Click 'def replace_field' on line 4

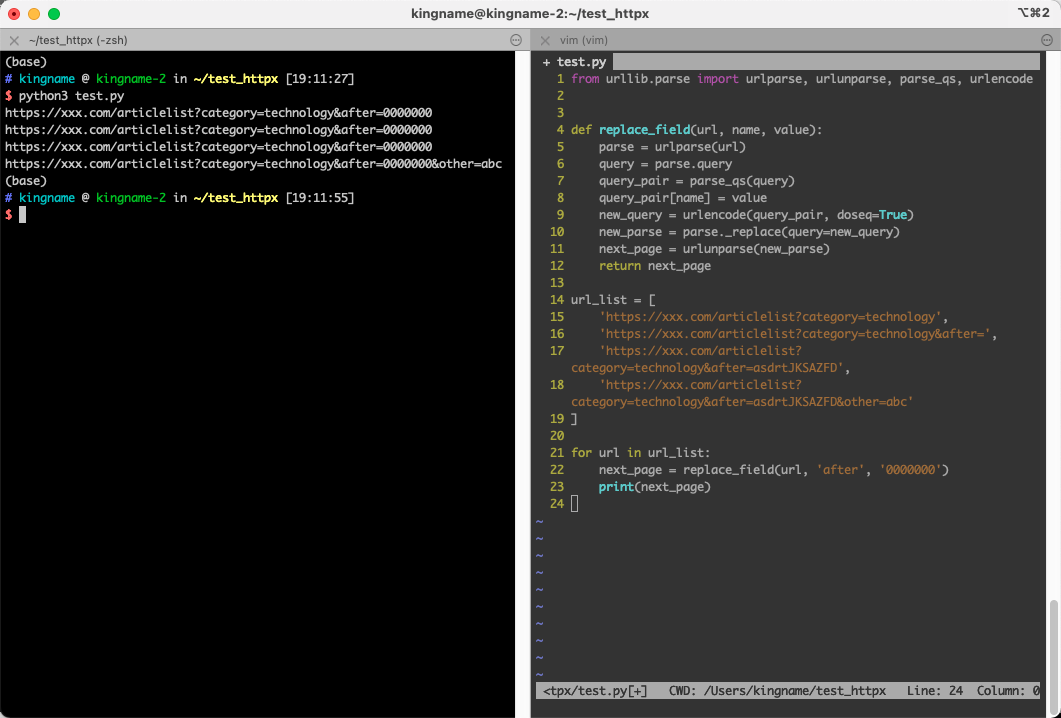pyautogui.click(x=631, y=129)
